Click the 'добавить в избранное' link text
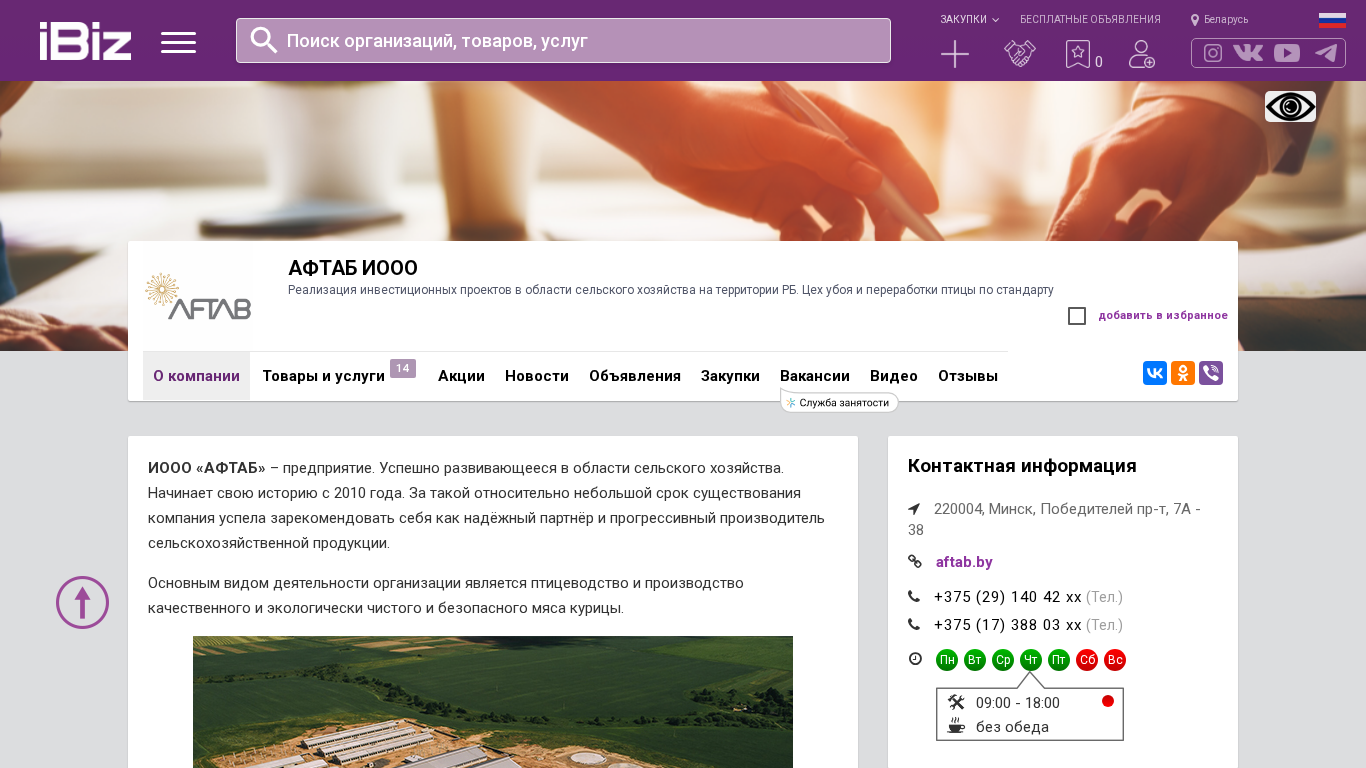 coord(1163,316)
